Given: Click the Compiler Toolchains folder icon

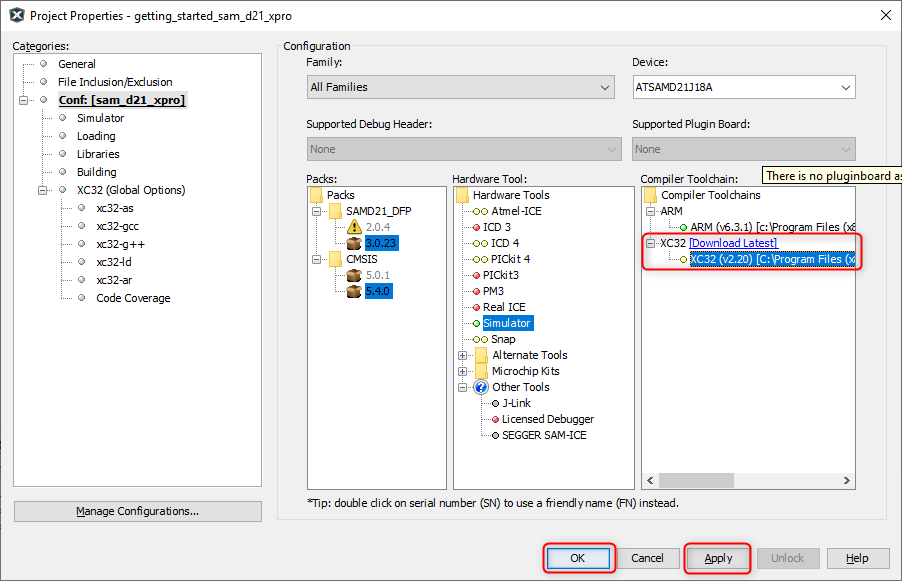Looking at the screenshot, I should (650, 195).
